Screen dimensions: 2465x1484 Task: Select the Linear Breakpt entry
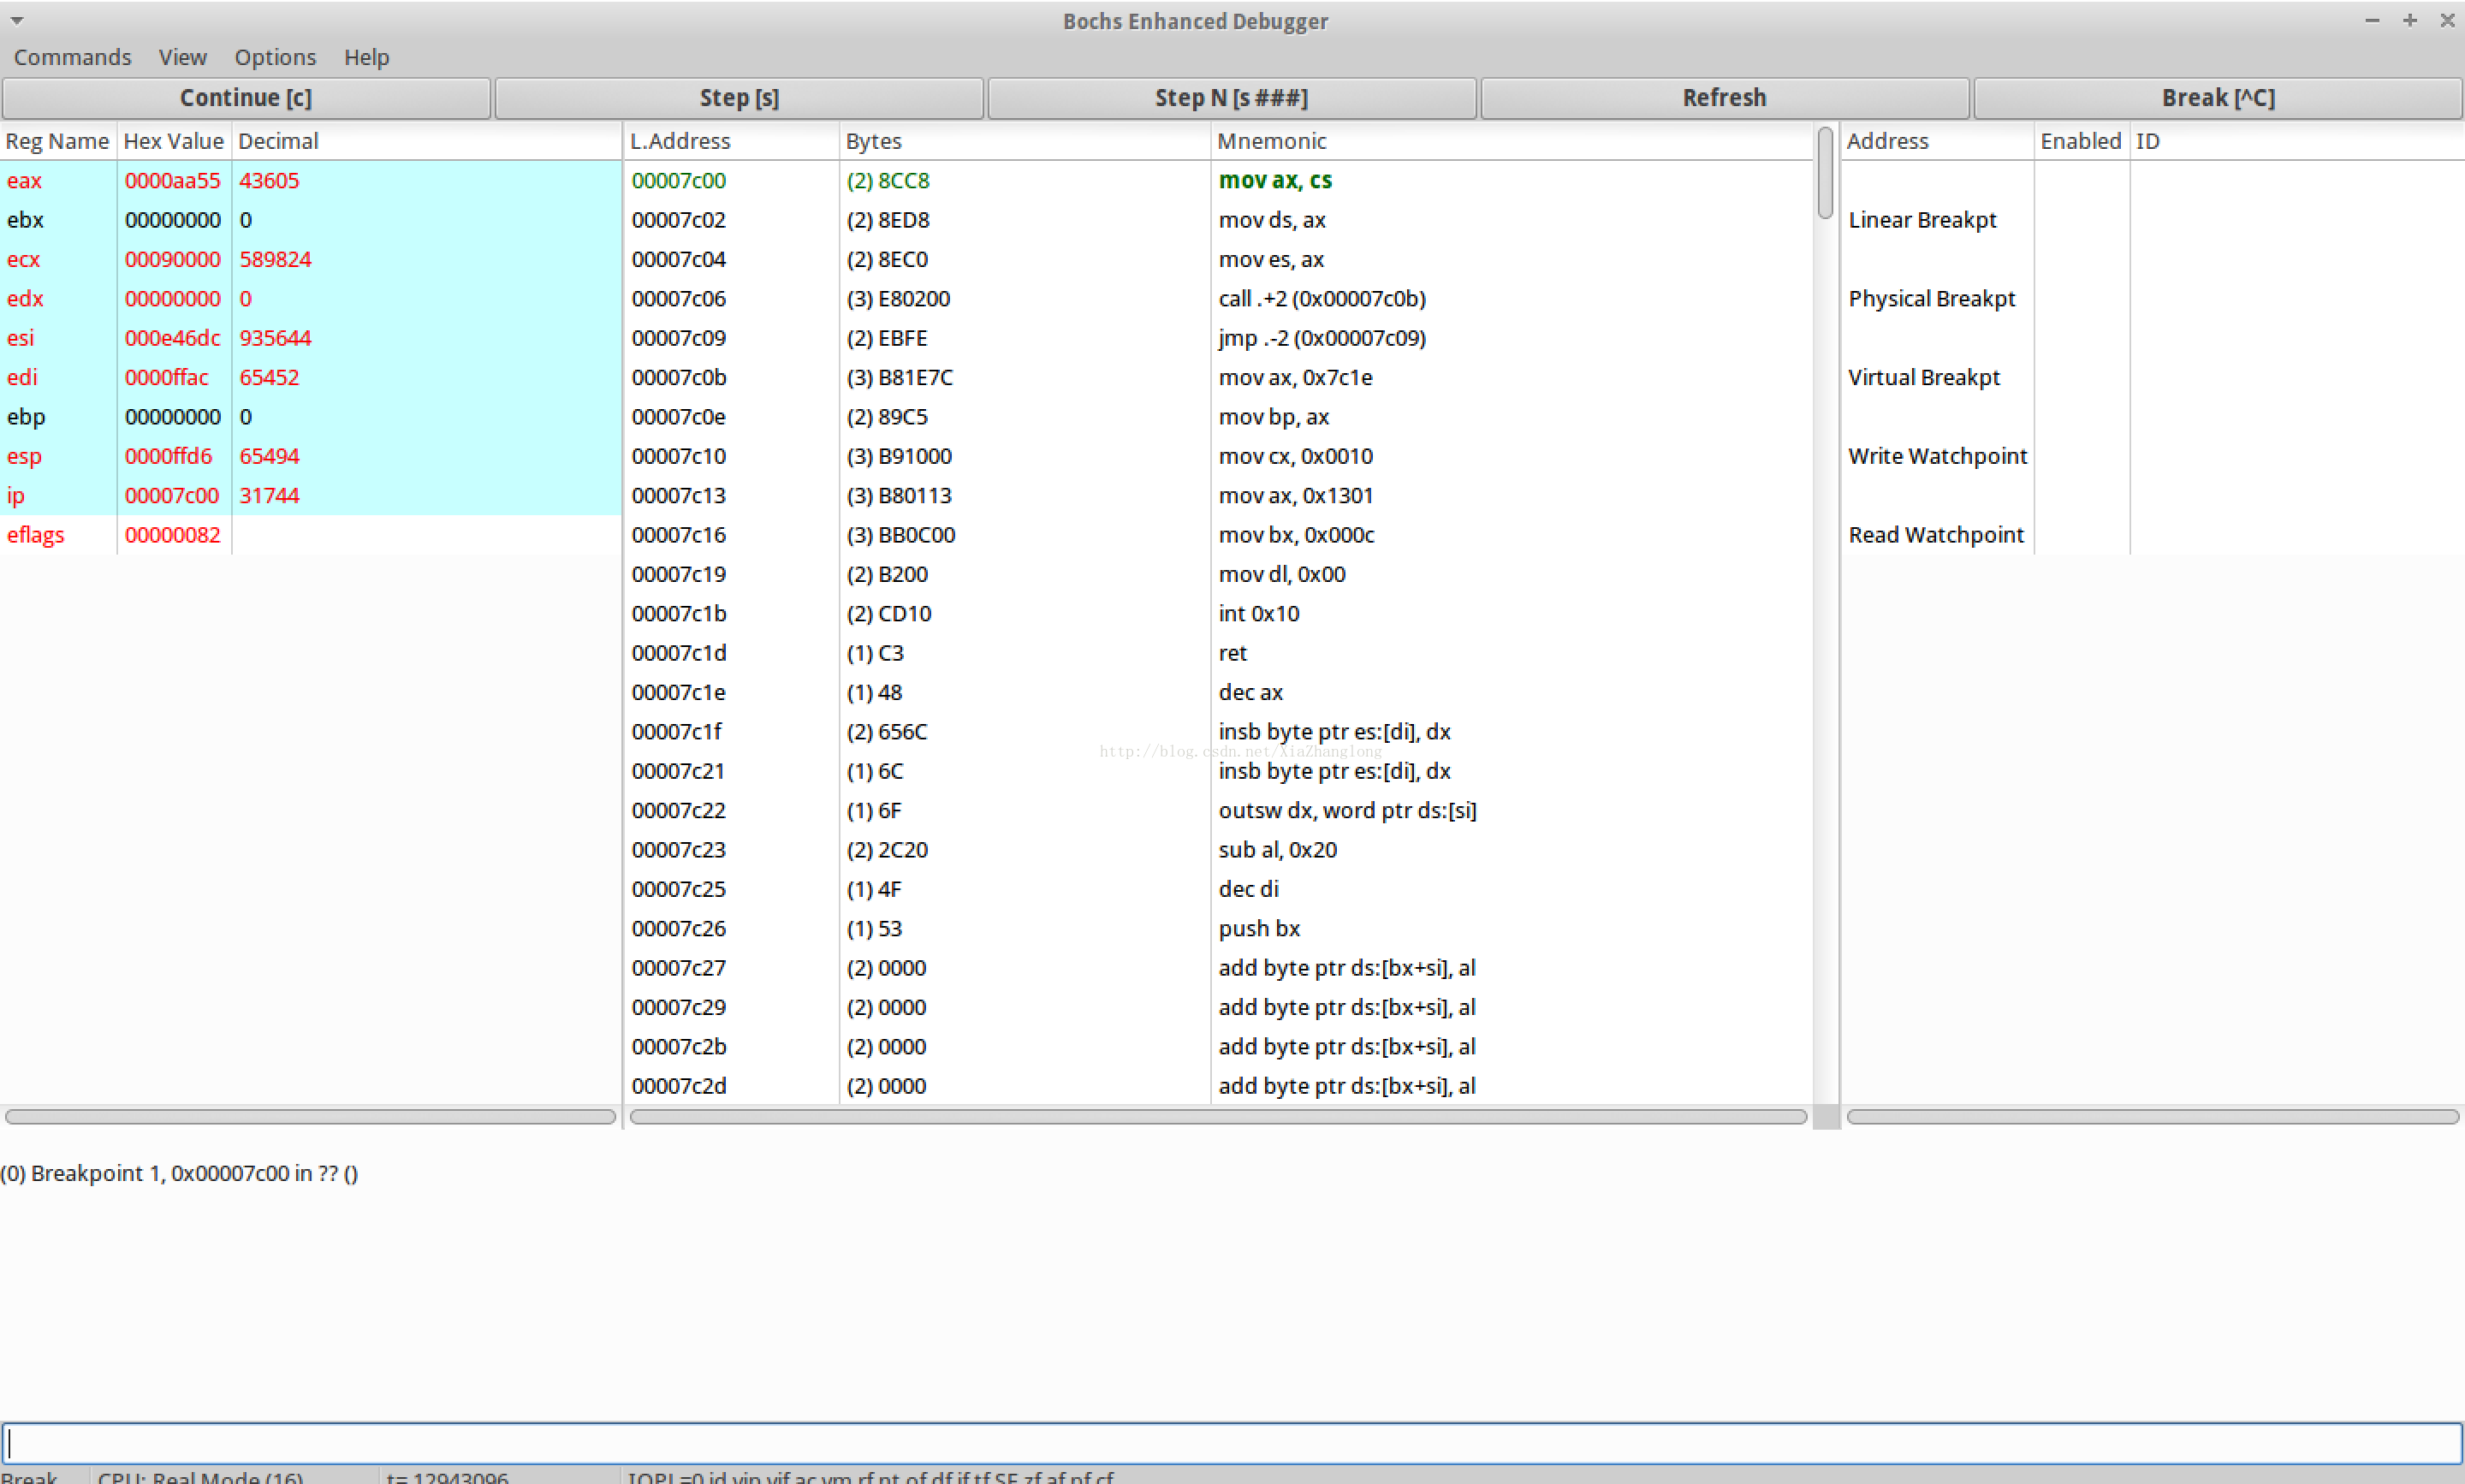1922,220
